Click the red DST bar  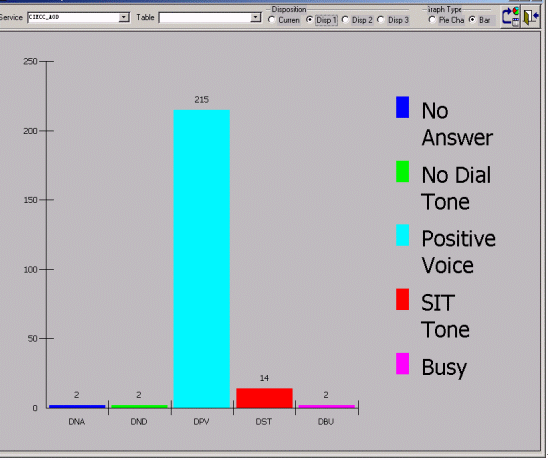point(264,398)
